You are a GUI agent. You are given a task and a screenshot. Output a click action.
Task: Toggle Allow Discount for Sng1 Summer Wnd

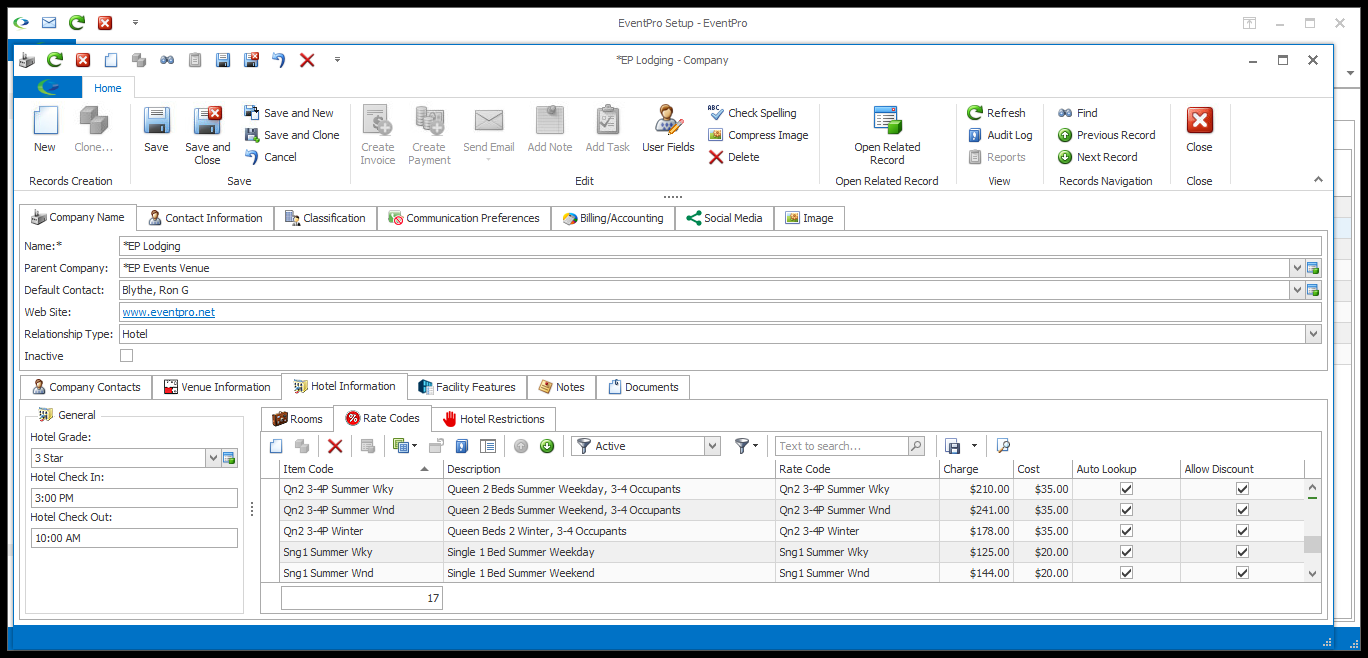tap(1242, 573)
